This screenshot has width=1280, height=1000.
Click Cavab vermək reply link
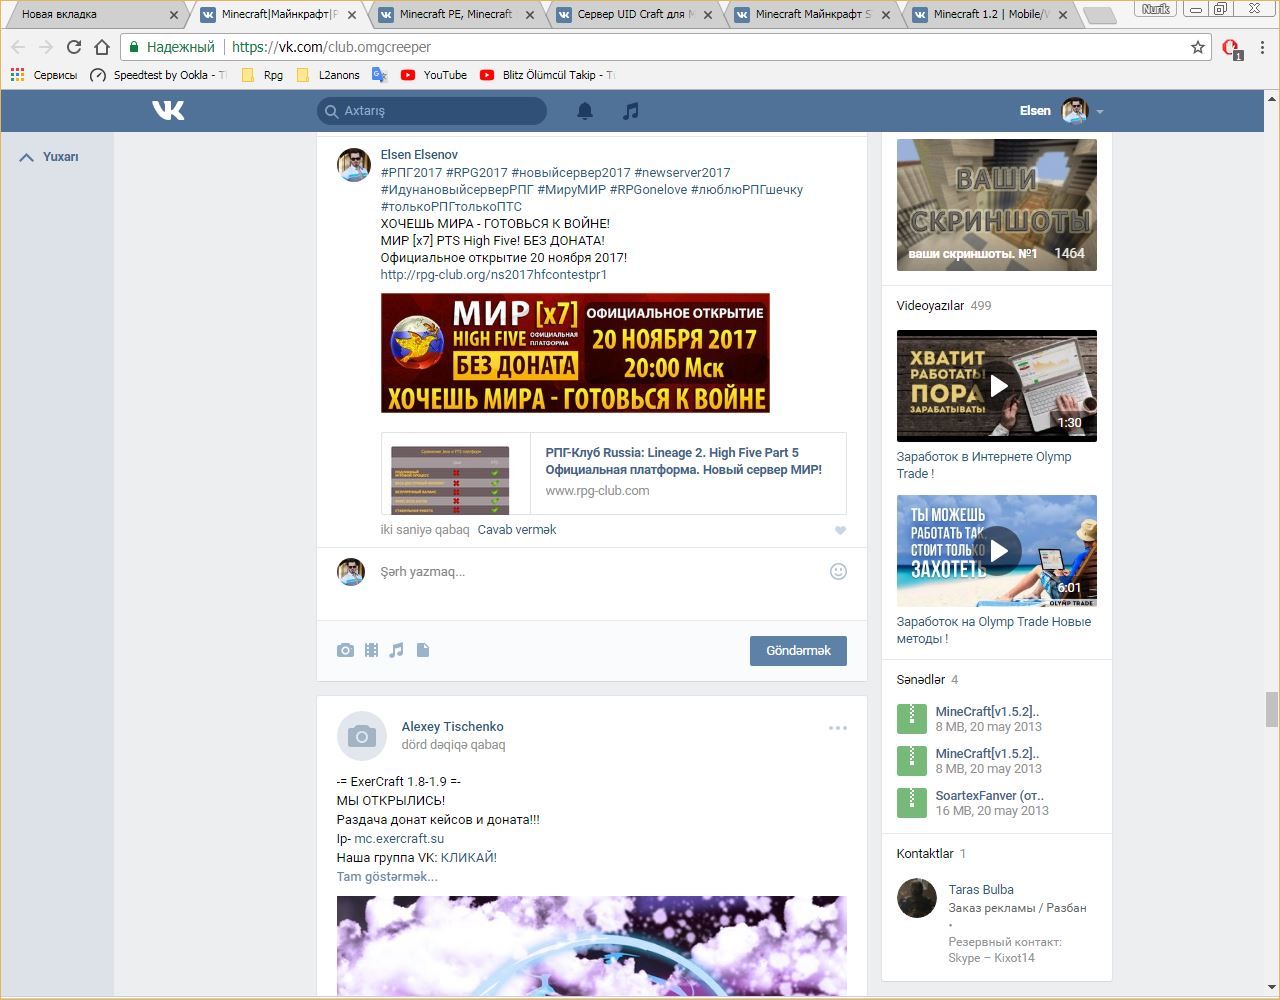(x=517, y=530)
